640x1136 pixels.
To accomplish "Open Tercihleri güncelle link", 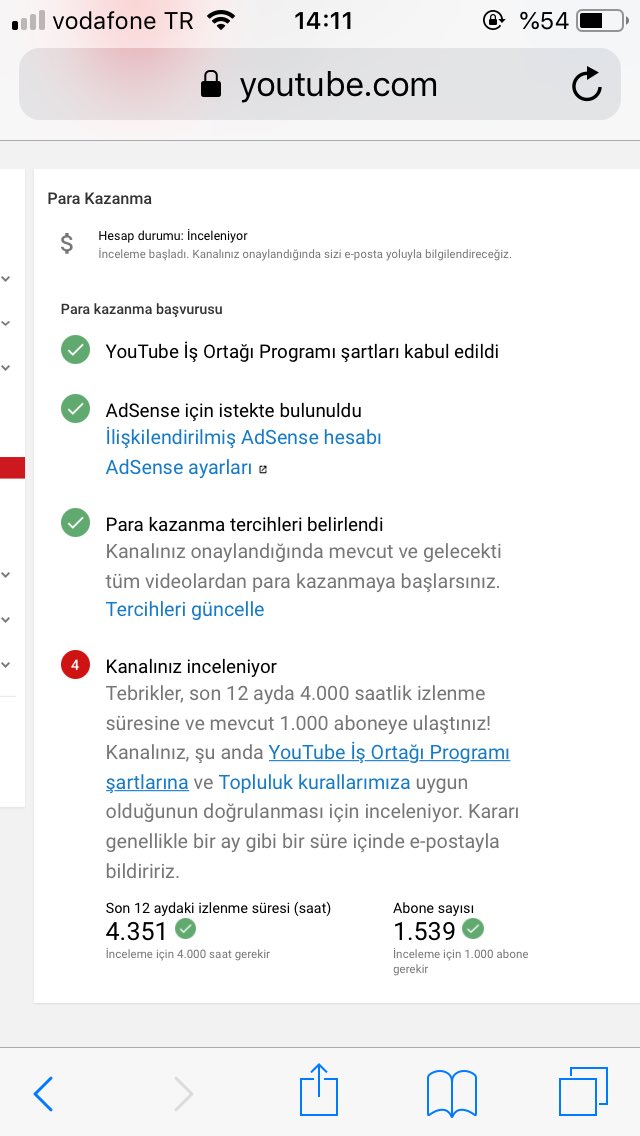I will 185,609.
